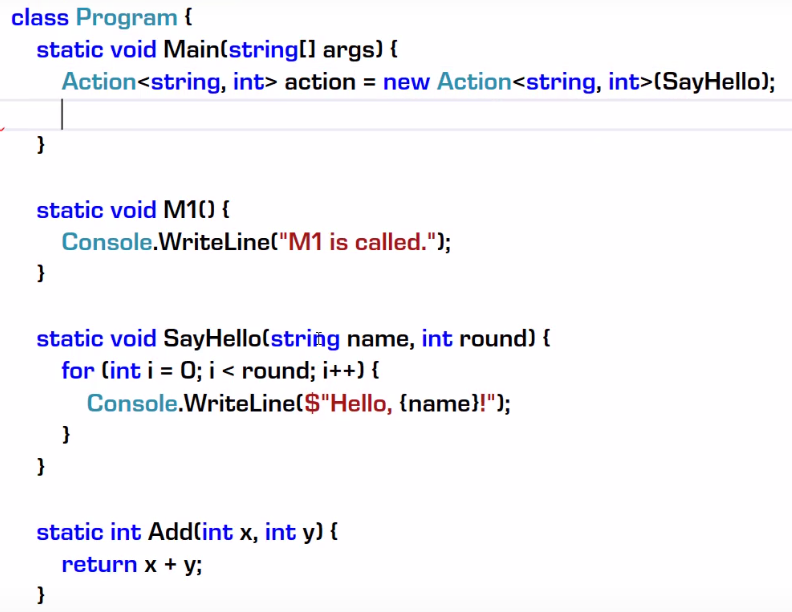Image resolution: width=792 pixels, height=612 pixels.
Task: Click the $"Hello, string literal
Action: [348, 404]
